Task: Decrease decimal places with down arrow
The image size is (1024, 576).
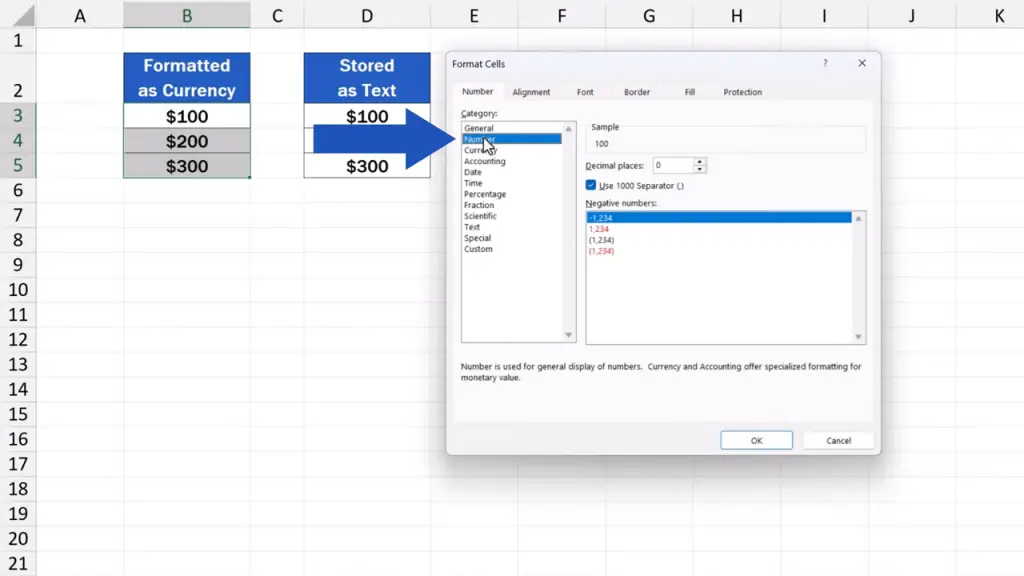Action: point(700,169)
